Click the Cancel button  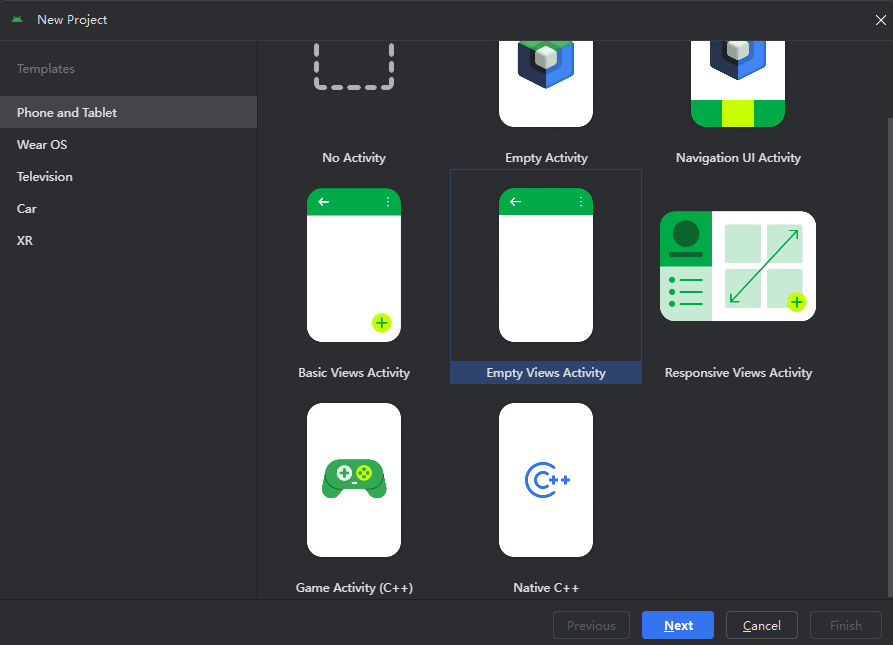(x=761, y=625)
